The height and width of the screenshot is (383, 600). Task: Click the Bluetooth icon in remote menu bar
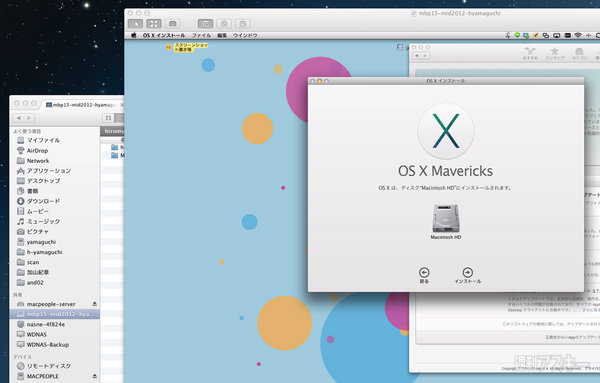click(508, 35)
